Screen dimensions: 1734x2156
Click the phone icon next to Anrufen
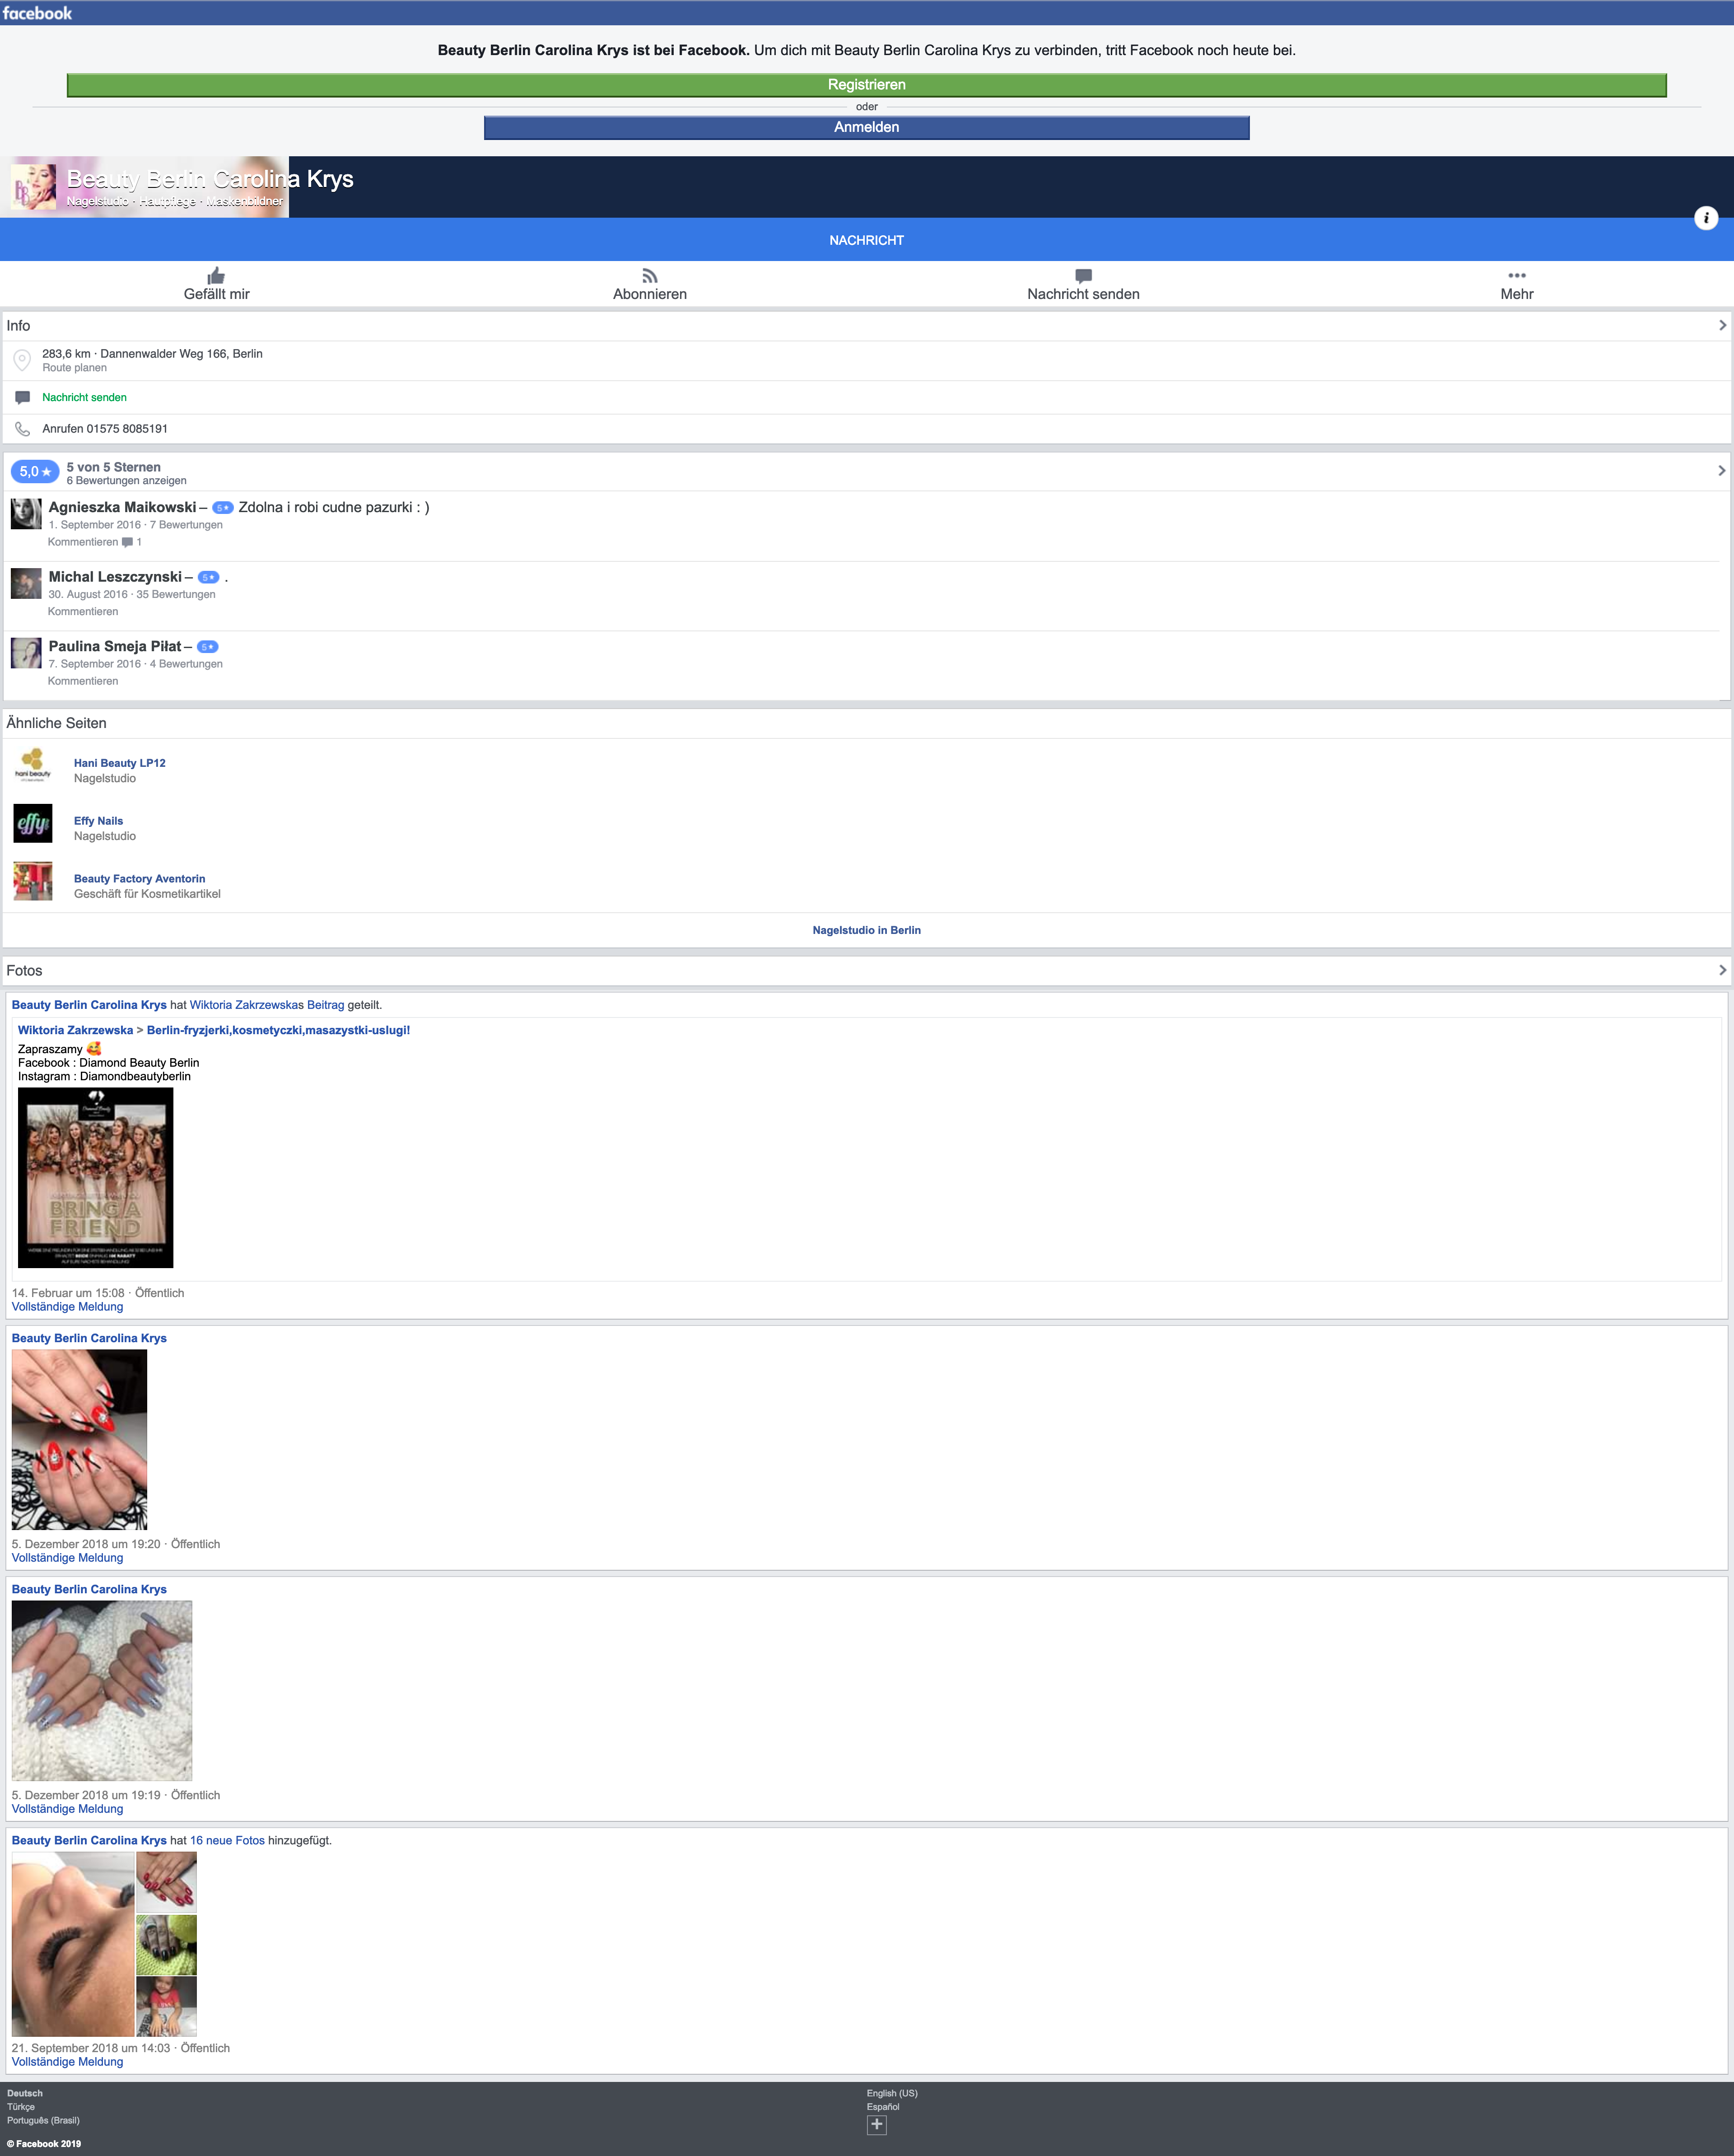pyautogui.click(x=22, y=429)
